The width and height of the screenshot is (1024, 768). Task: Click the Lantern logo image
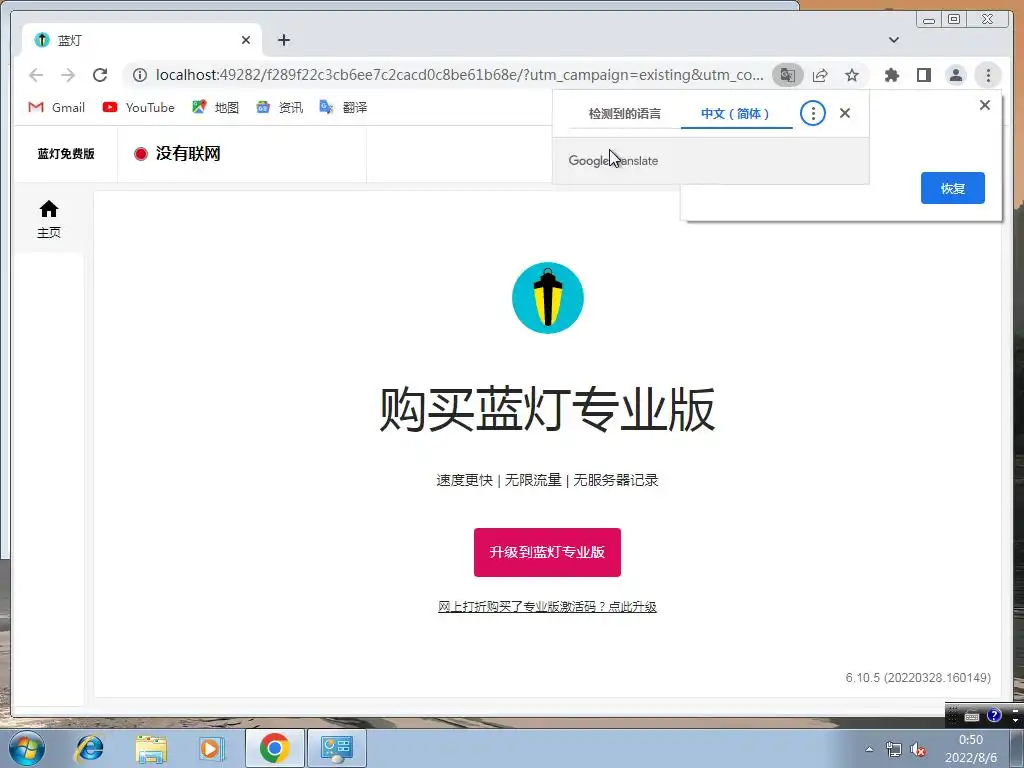click(x=547, y=298)
